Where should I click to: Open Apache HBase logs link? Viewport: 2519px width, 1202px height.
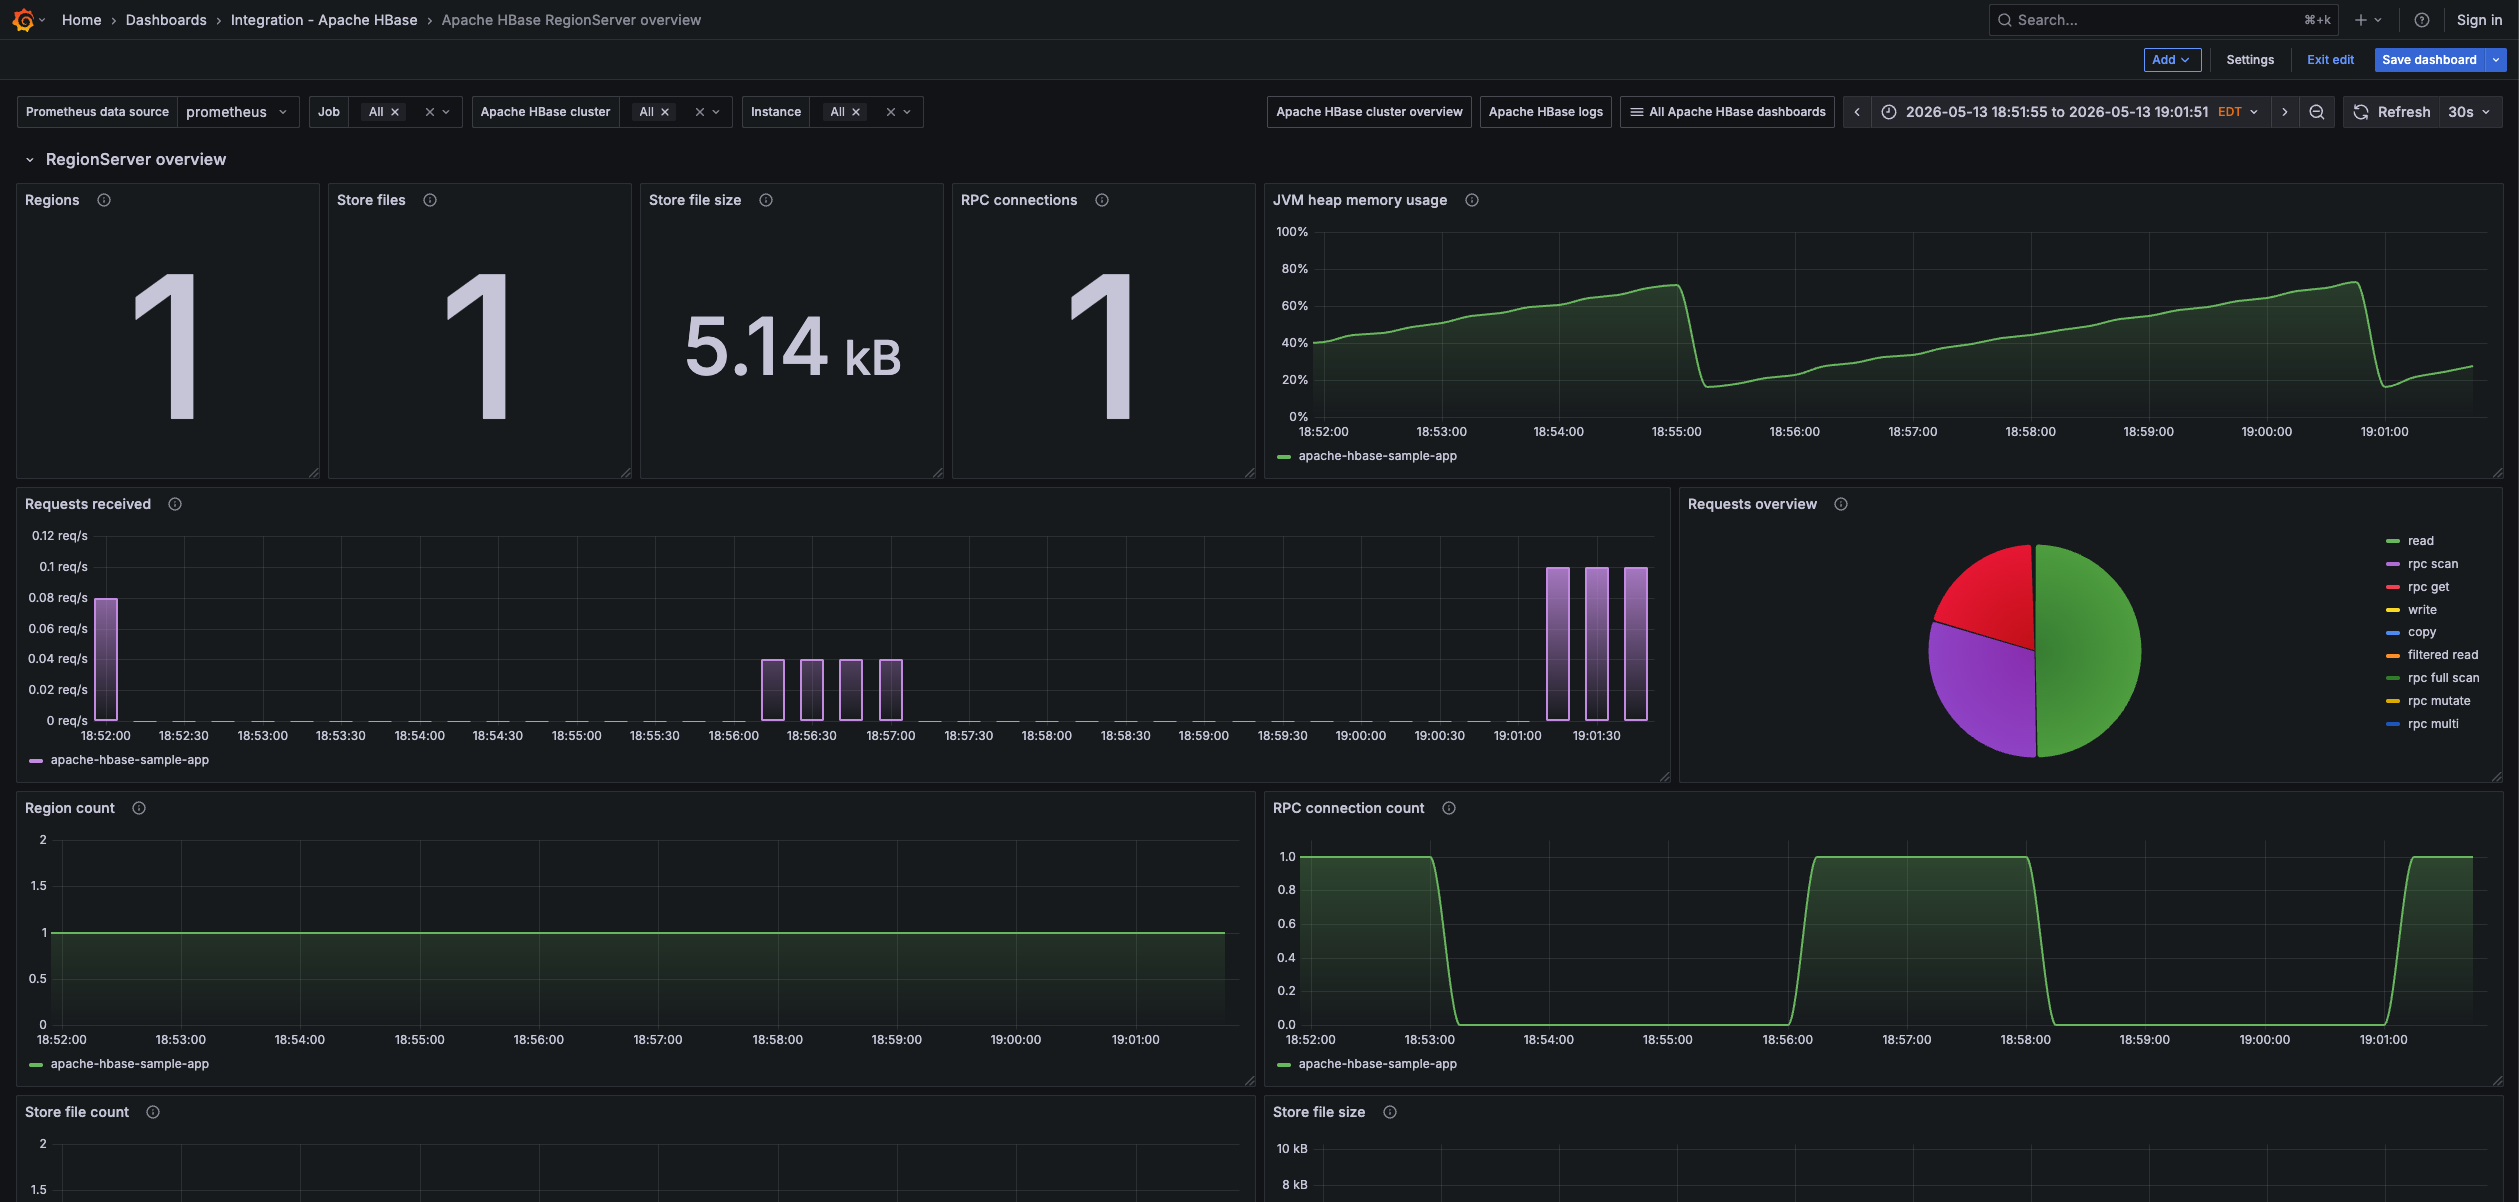[1545, 112]
